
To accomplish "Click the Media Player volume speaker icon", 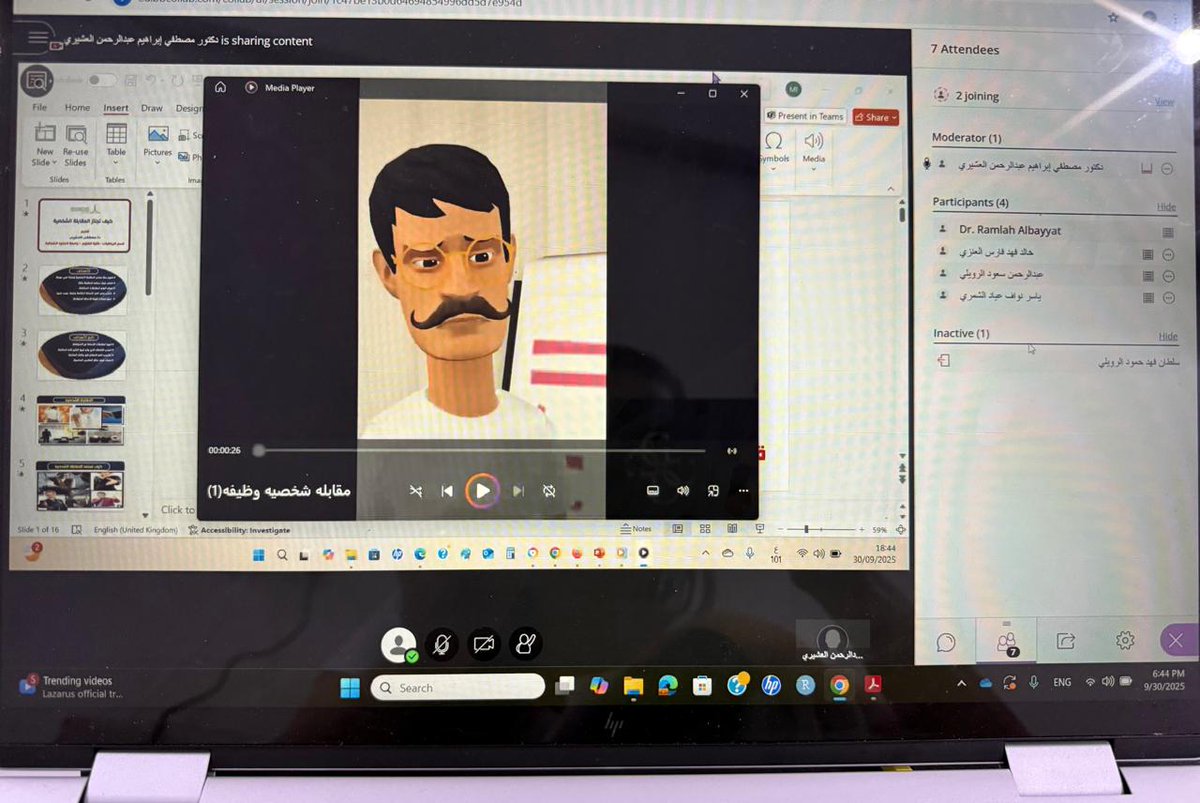I will click(x=683, y=491).
